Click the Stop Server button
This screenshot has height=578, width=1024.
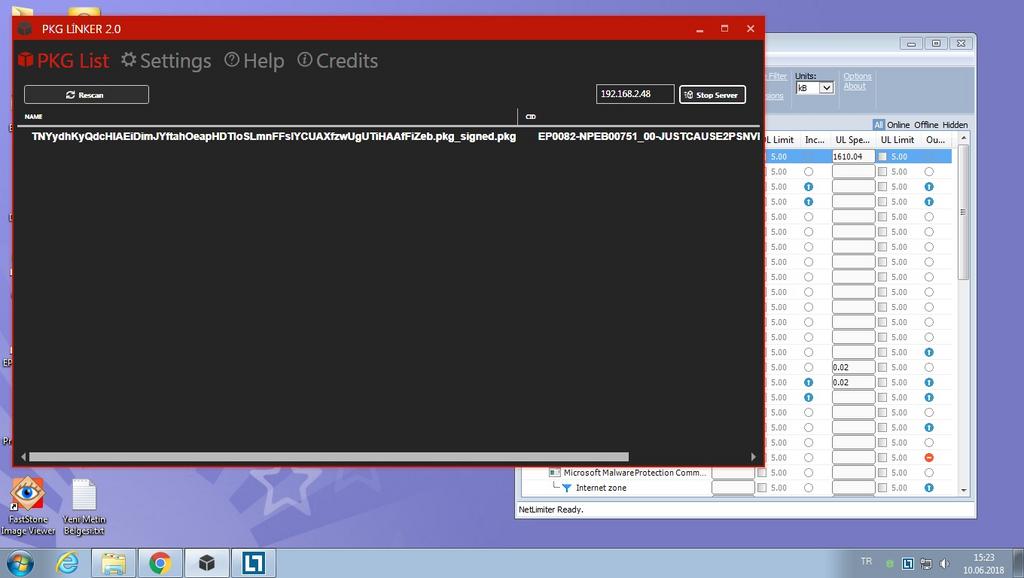pos(712,95)
